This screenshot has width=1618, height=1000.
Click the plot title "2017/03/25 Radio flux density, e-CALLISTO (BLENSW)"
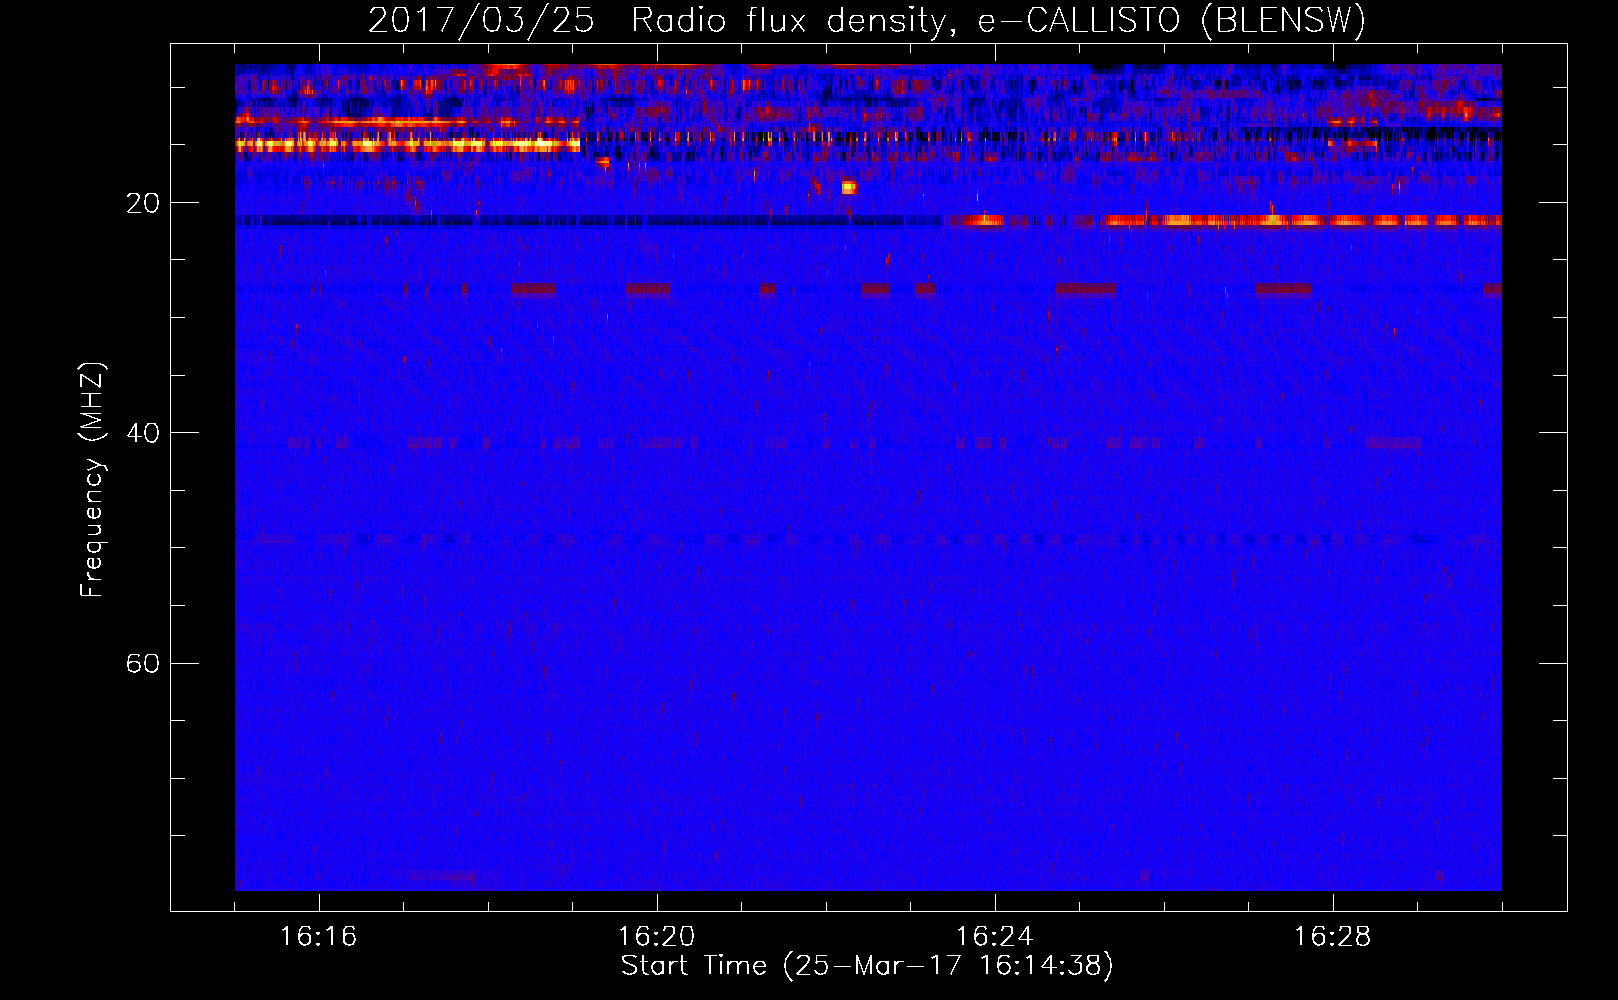(867, 21)
